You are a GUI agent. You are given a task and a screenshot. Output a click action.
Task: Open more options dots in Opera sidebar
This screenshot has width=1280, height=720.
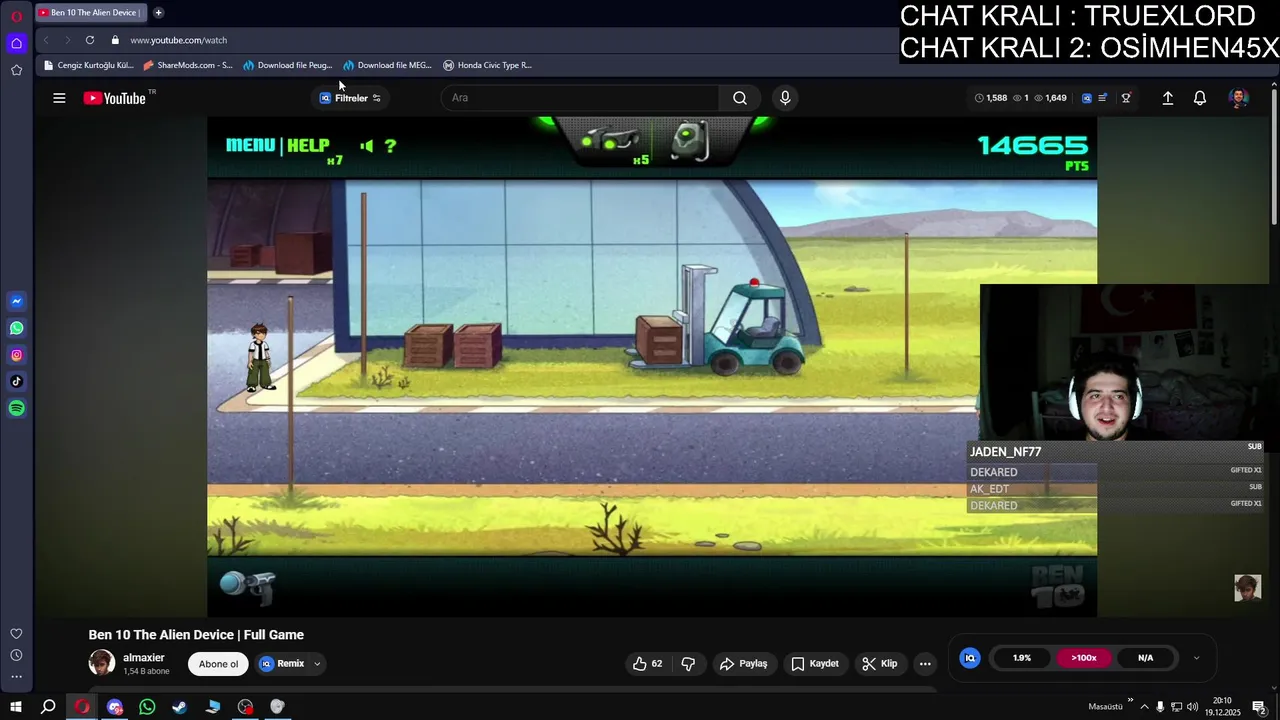coord(16,677)
